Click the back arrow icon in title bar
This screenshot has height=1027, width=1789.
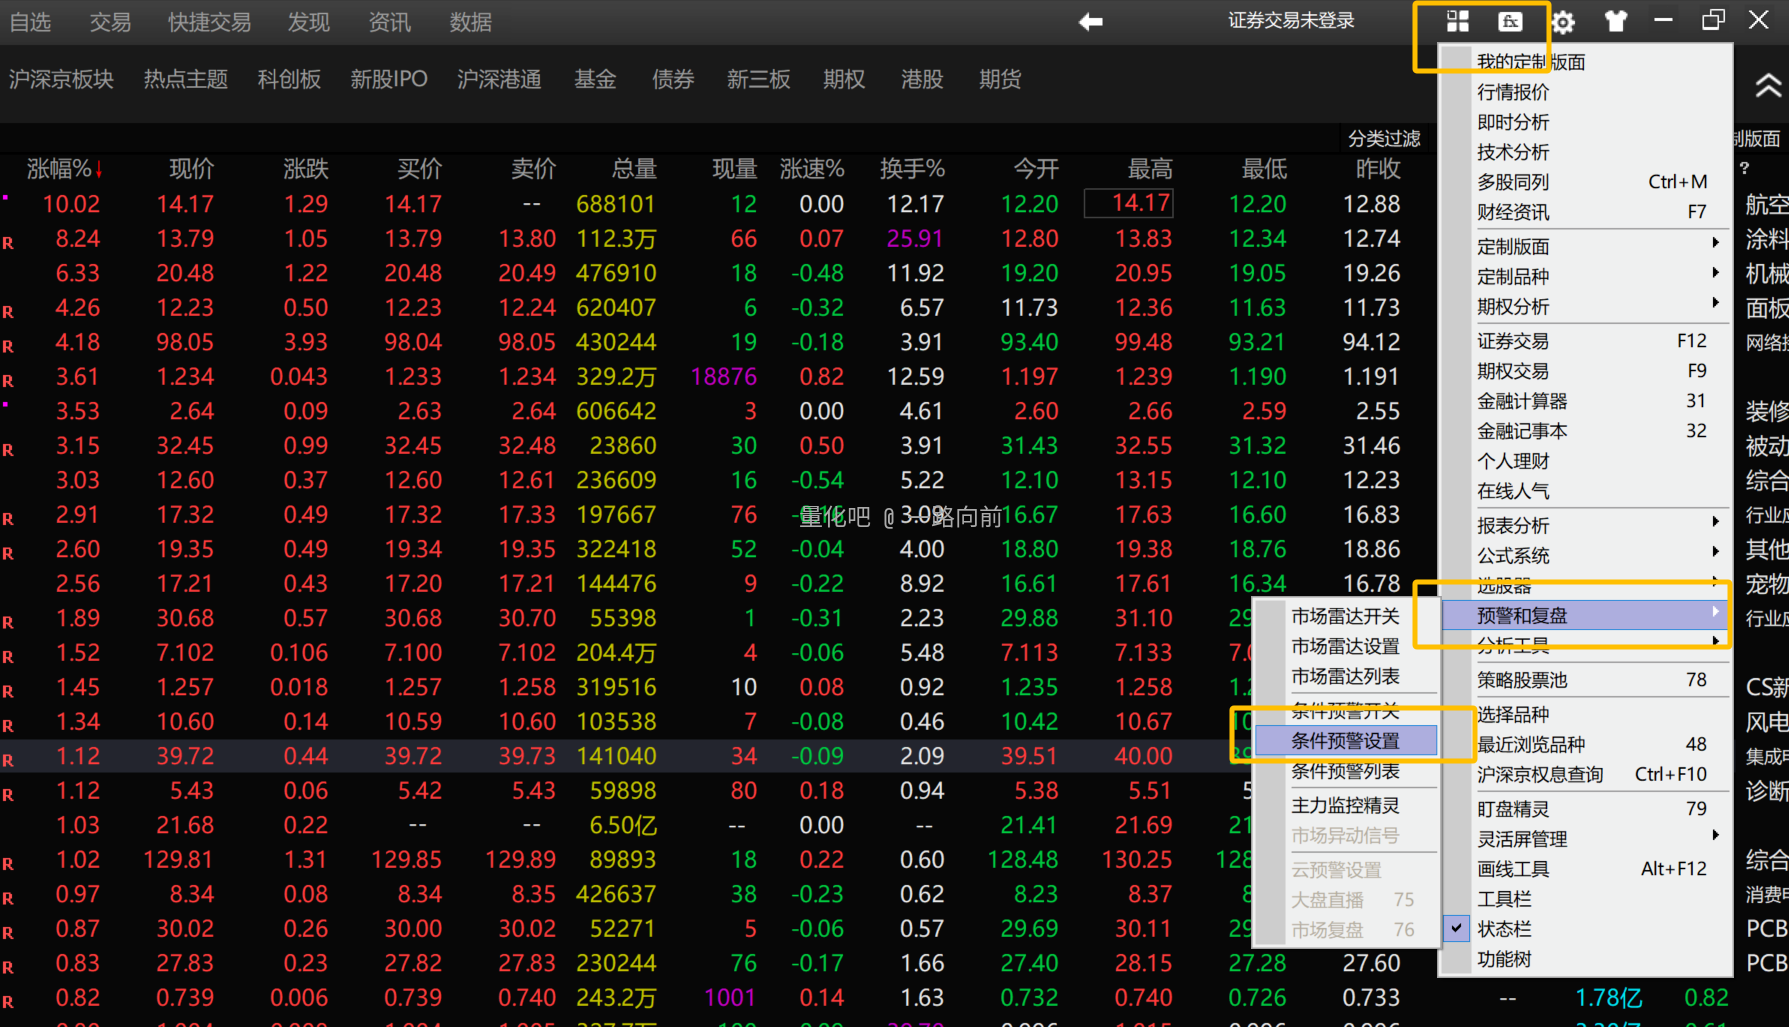pyautogui.click(x=1091, y=22)
